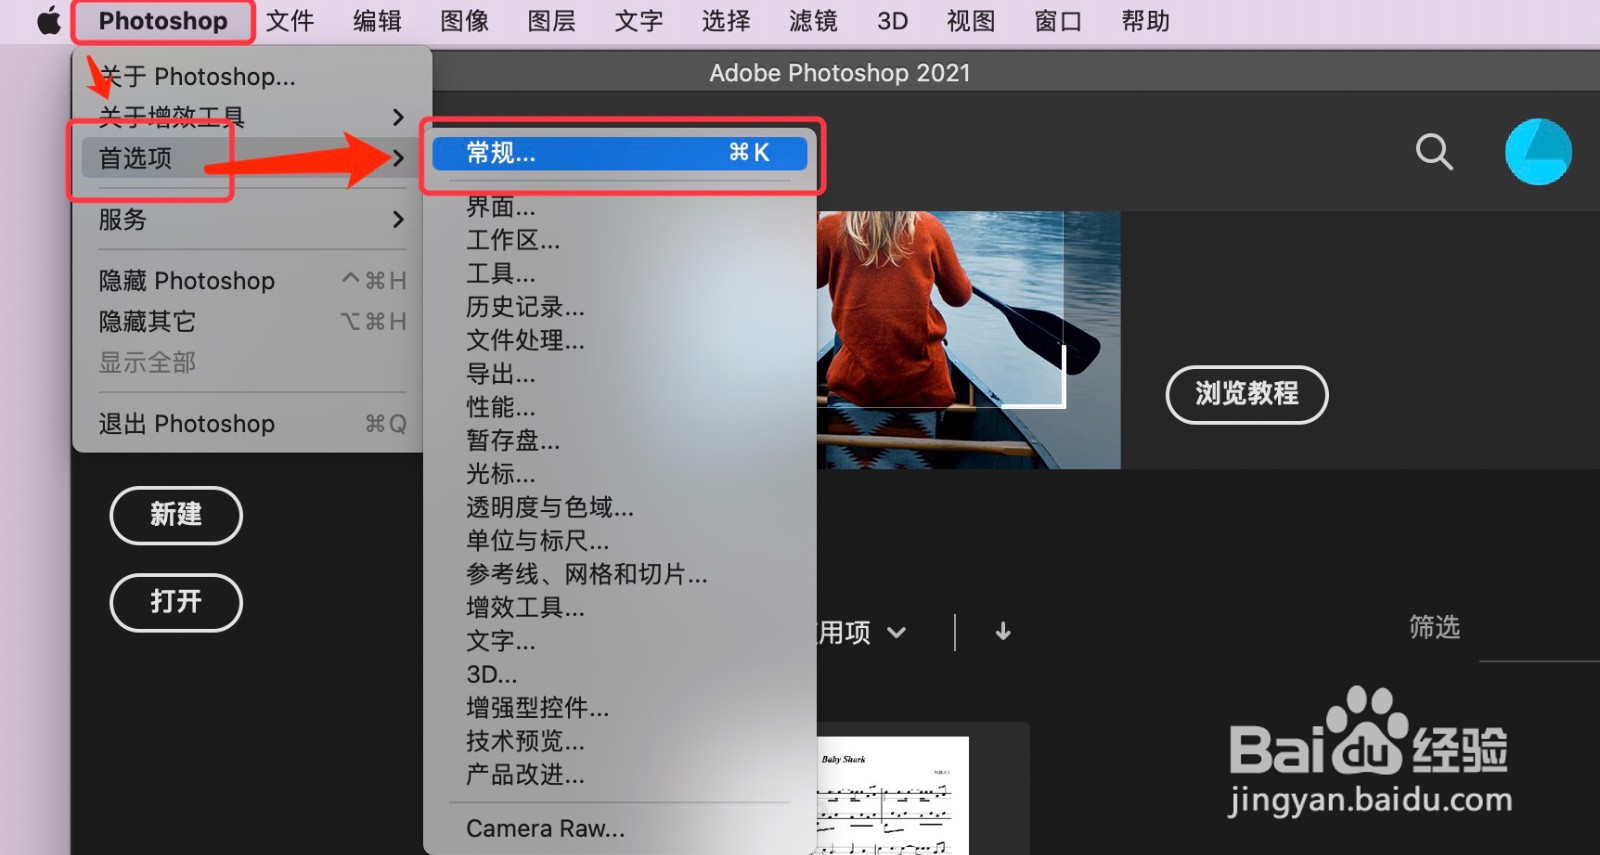1600x855 pixels.
Task: Open the Photoshop application menu
Action: coord(163,21)
